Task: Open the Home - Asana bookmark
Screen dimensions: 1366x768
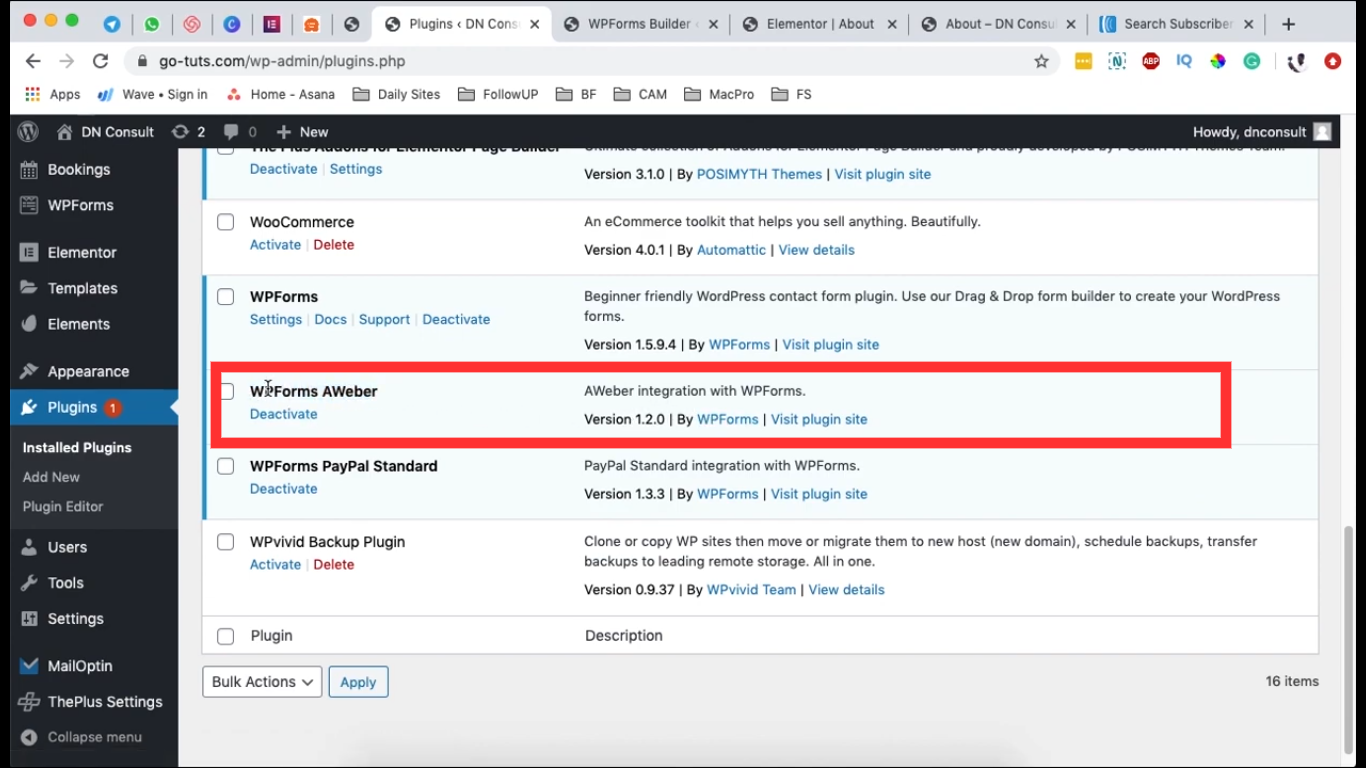Action: tap(281, 94)
